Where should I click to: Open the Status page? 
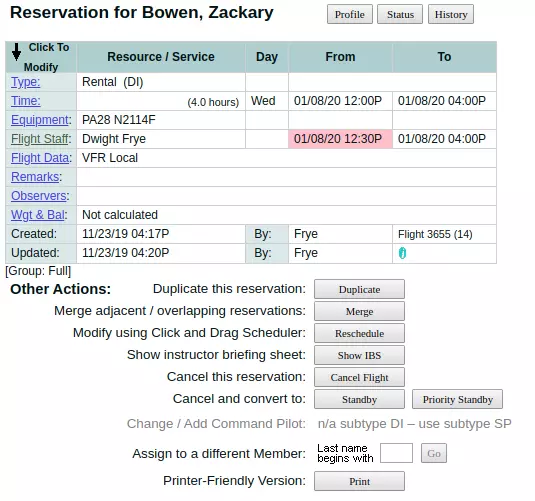[x=400, y=14]
